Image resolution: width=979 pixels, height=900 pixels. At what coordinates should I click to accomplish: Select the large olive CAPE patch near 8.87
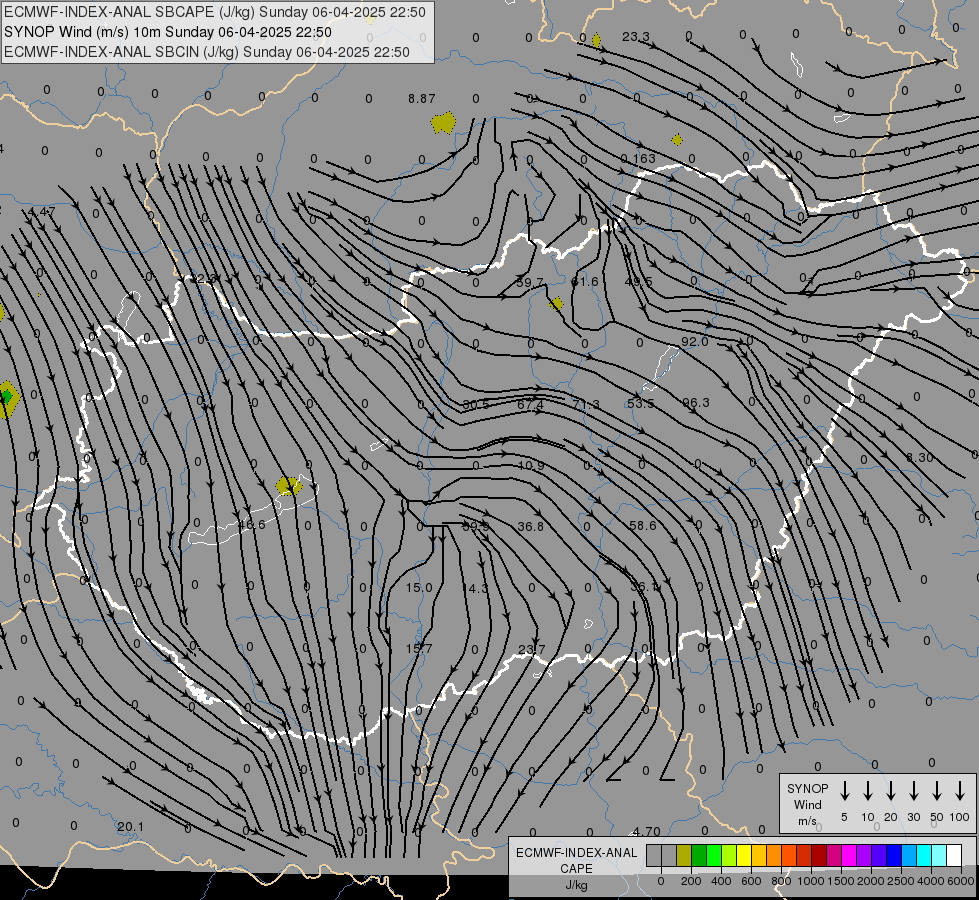pos(443,123)
